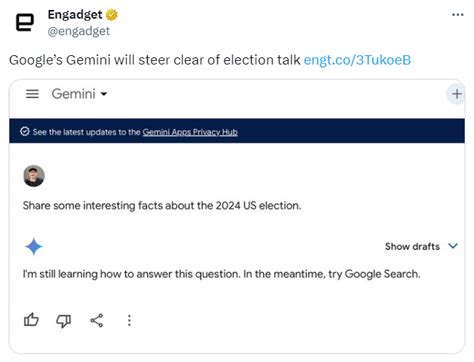Open the tweet's three-dot more options menu

click(457, 15)
